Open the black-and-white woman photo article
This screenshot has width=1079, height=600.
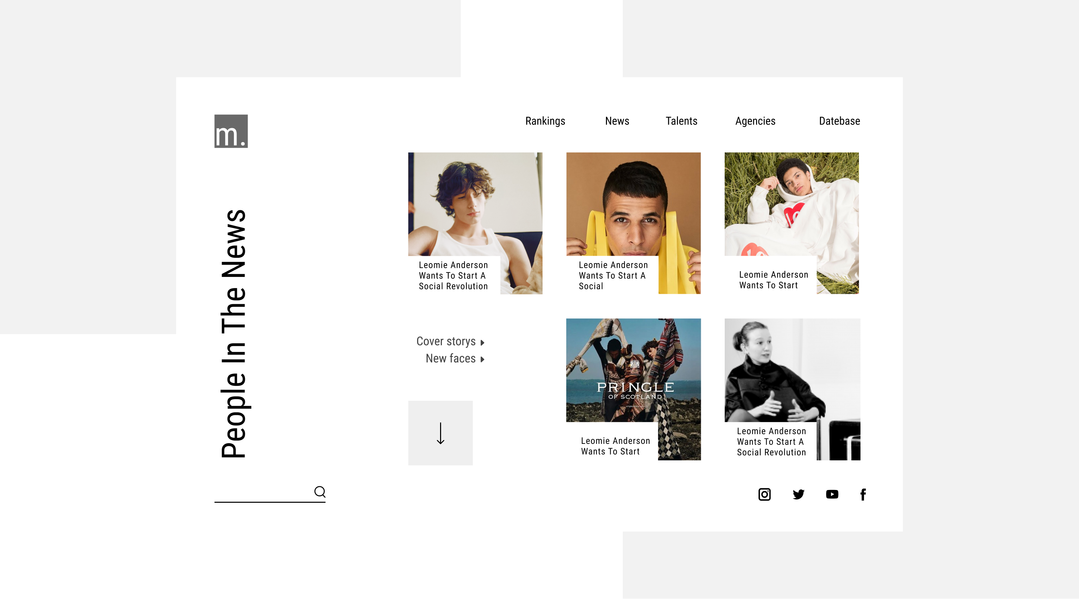coord(792,389)
